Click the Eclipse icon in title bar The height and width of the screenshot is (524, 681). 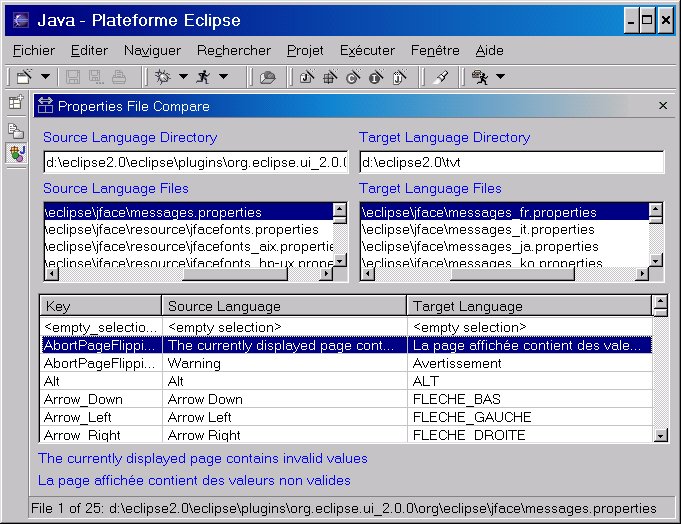[x=20, y=20]
